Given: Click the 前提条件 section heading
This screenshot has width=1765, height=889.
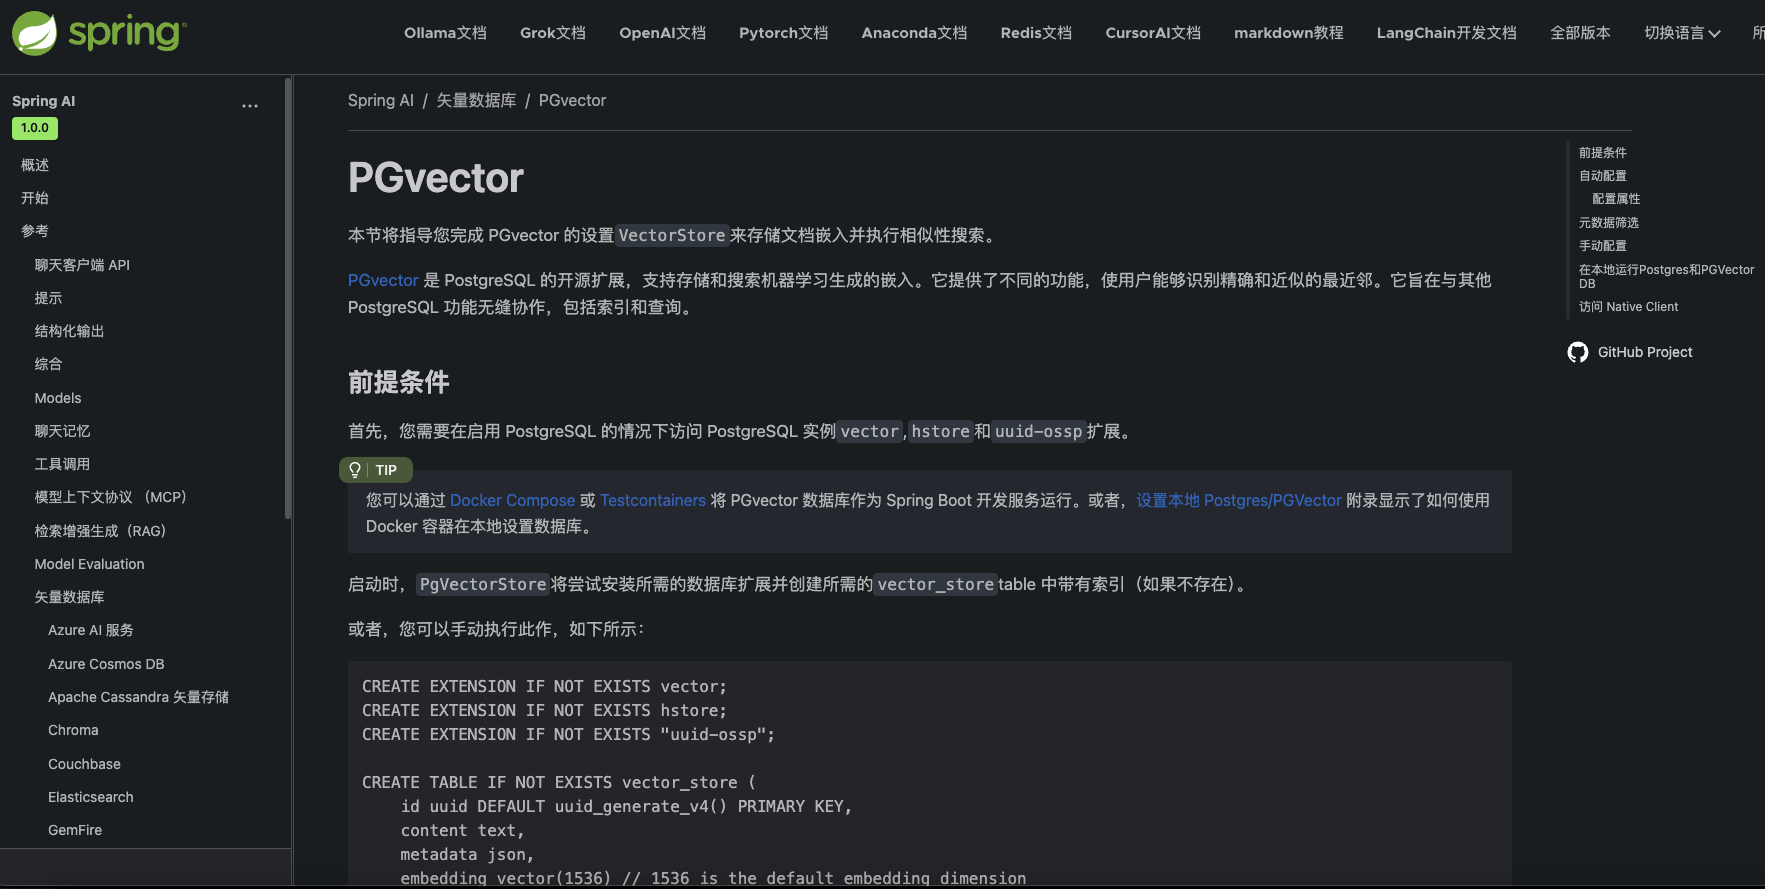Looking at the screenshot, I should coord(398,382).
